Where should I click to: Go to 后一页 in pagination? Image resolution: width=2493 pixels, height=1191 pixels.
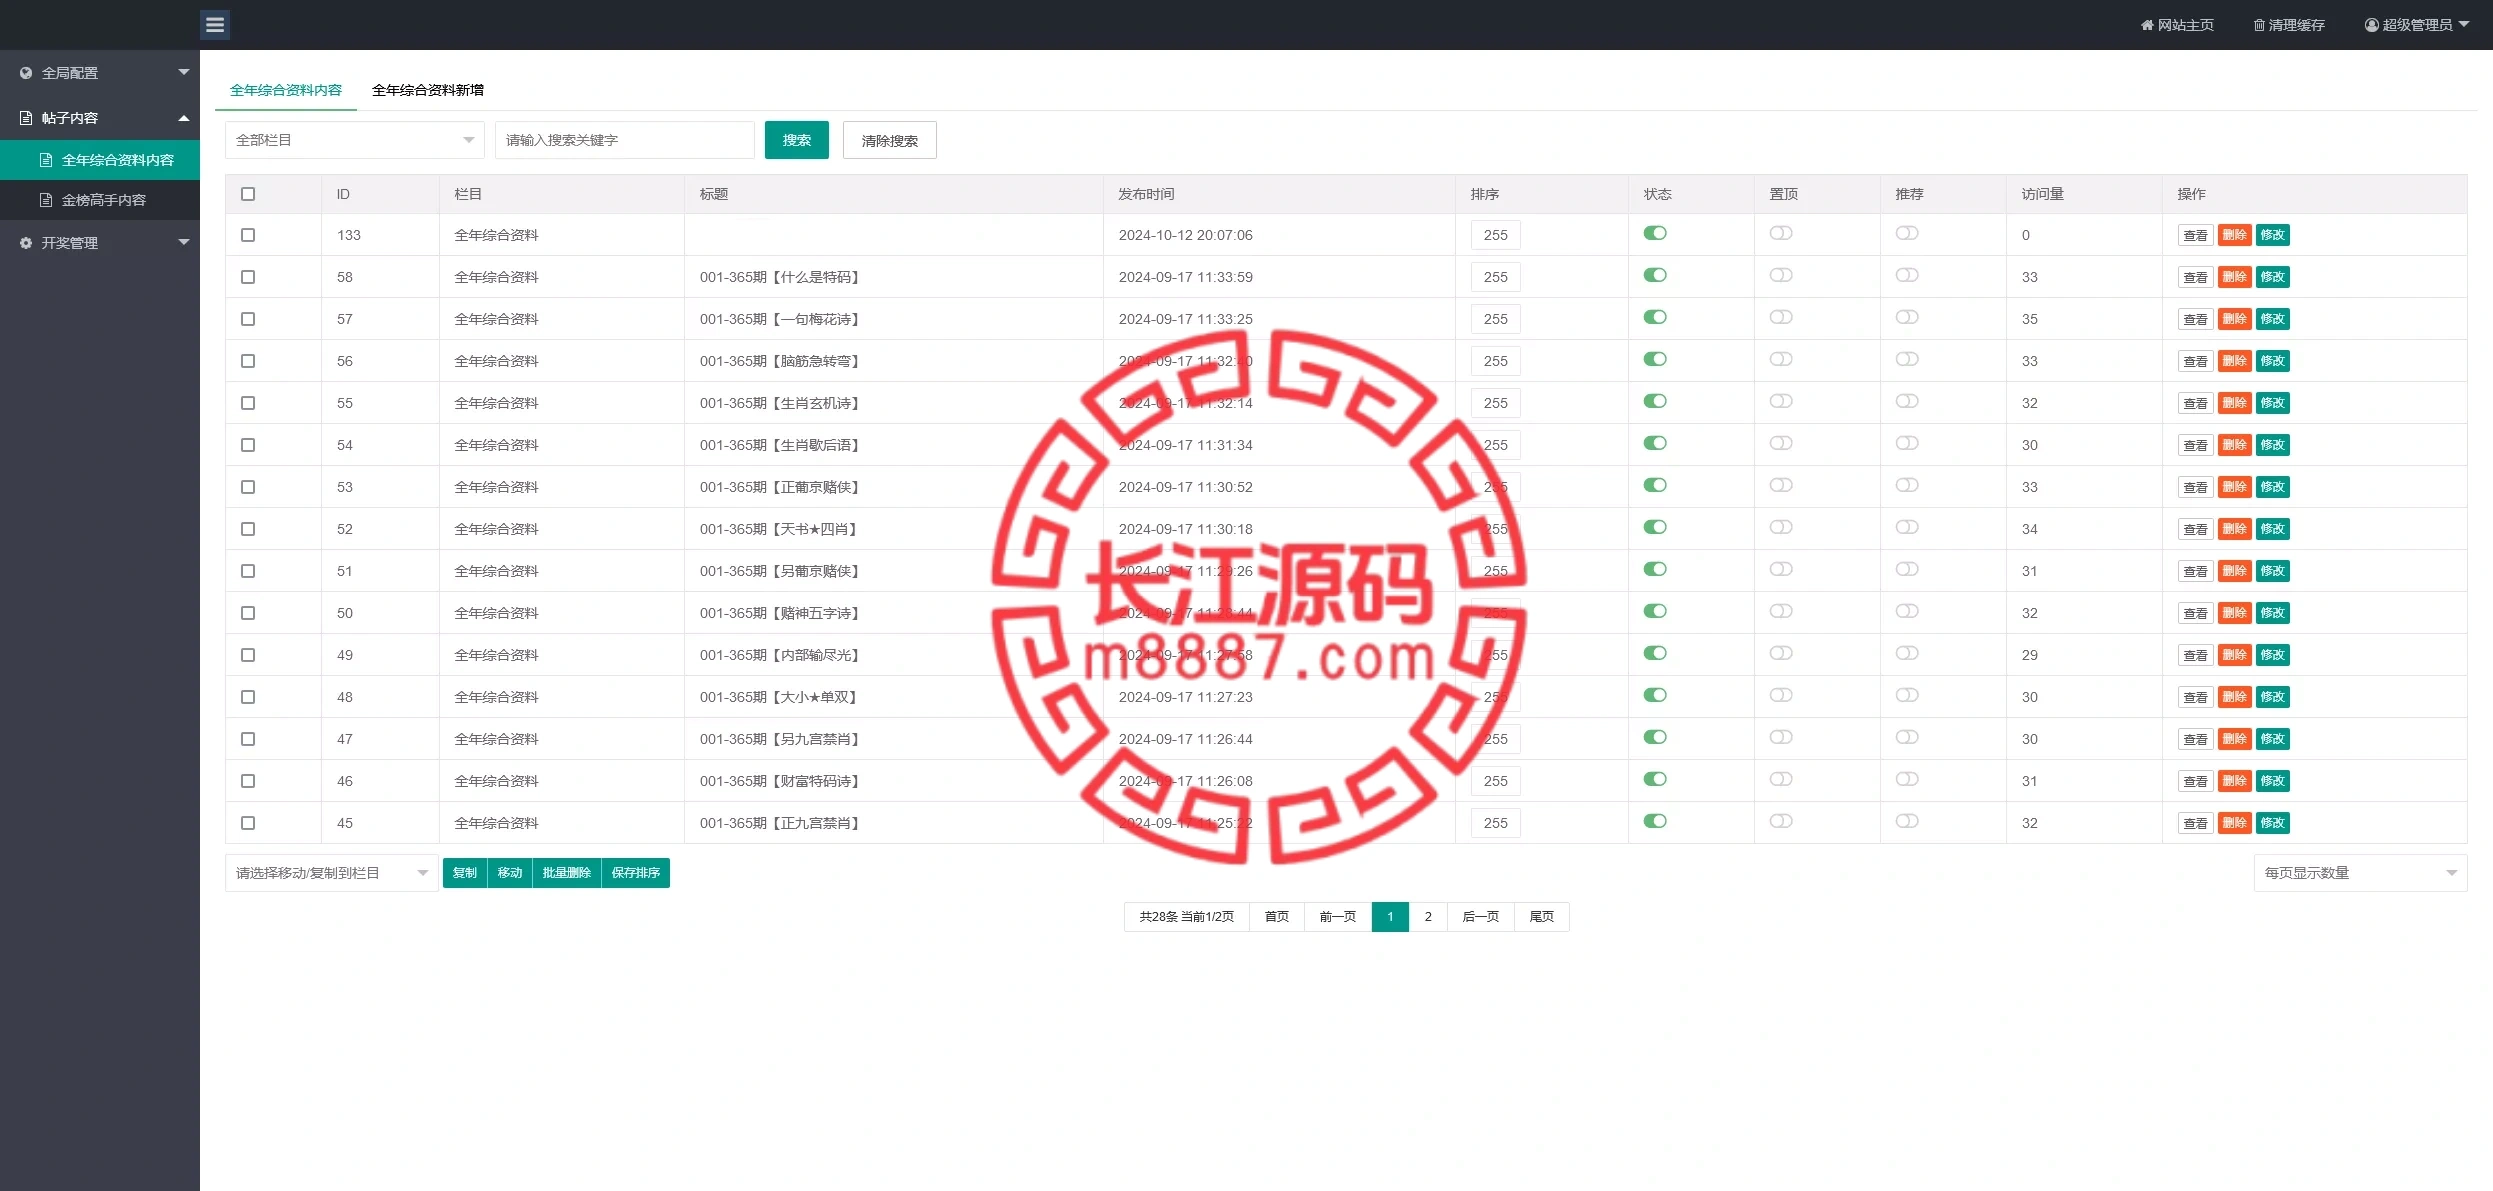click(1481, 917)
